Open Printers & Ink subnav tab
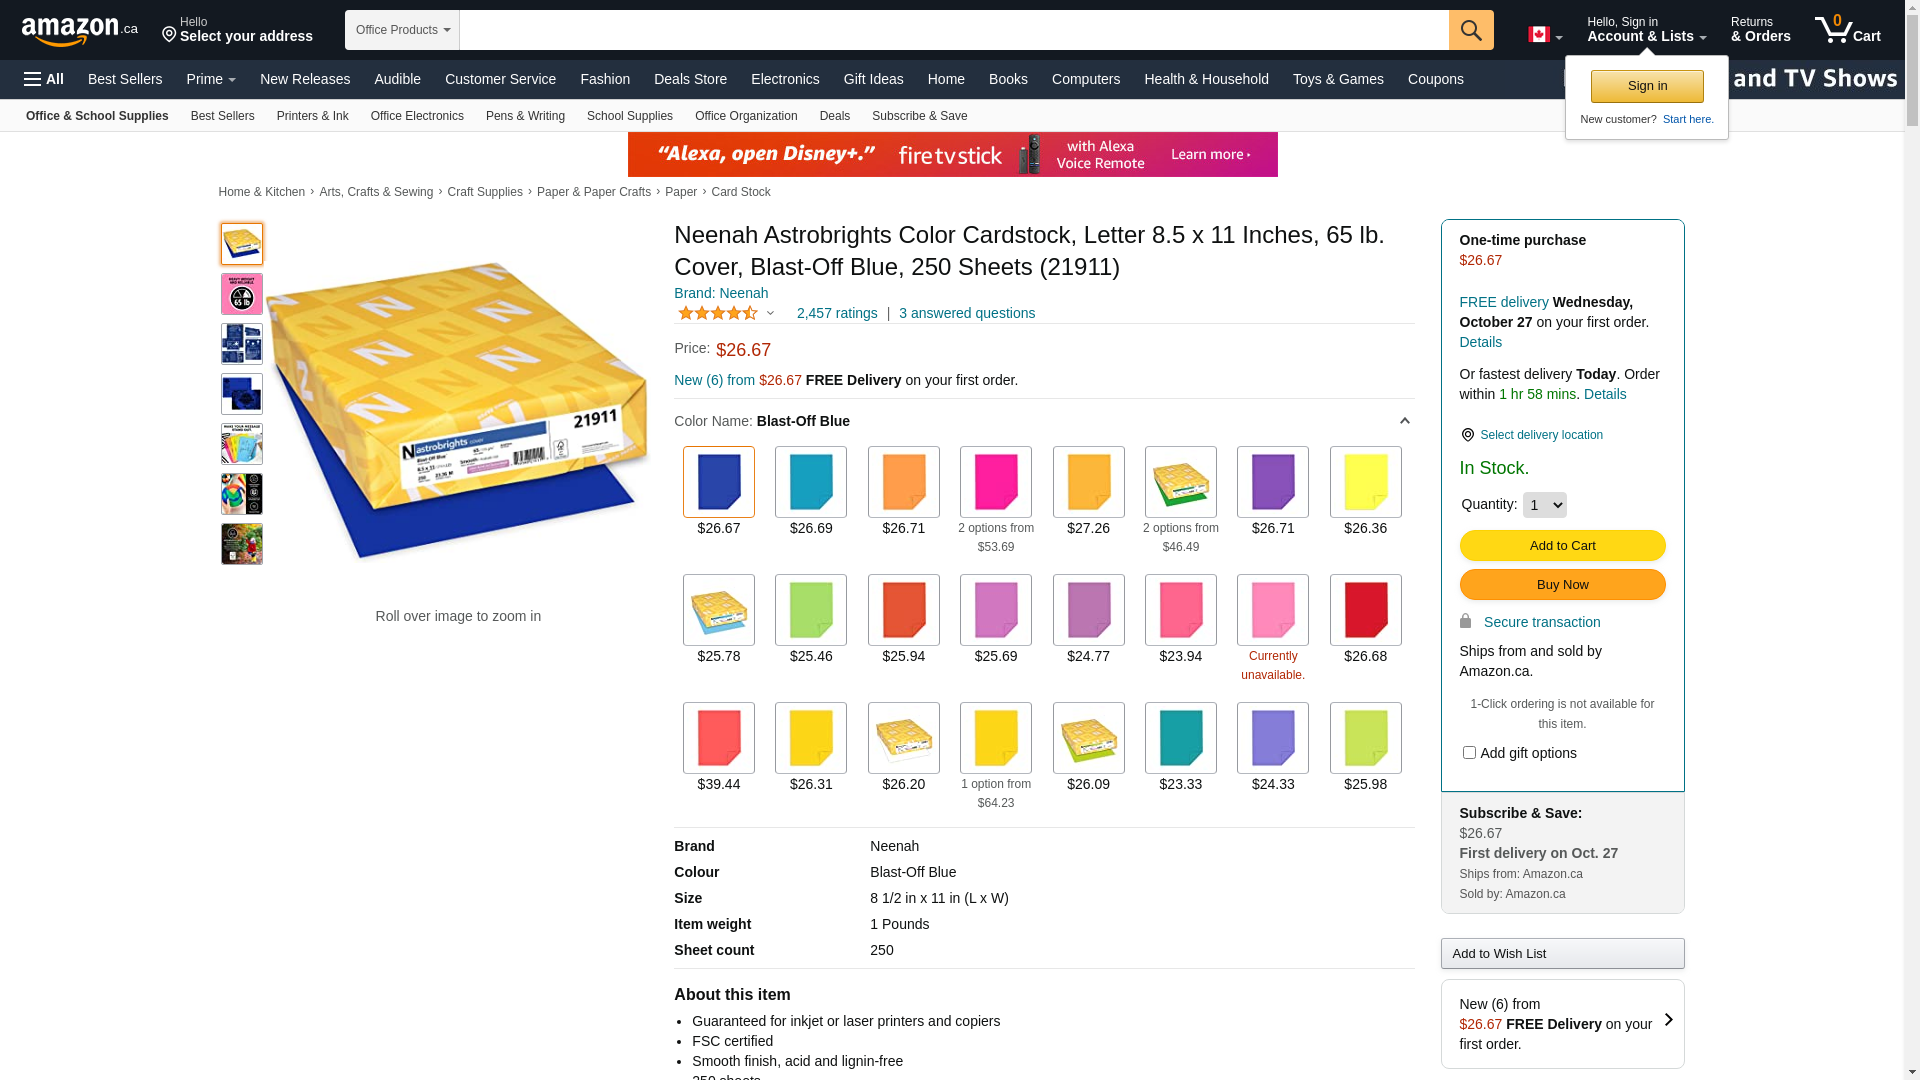1920x1080 pixels. click(x=312, y=116)
